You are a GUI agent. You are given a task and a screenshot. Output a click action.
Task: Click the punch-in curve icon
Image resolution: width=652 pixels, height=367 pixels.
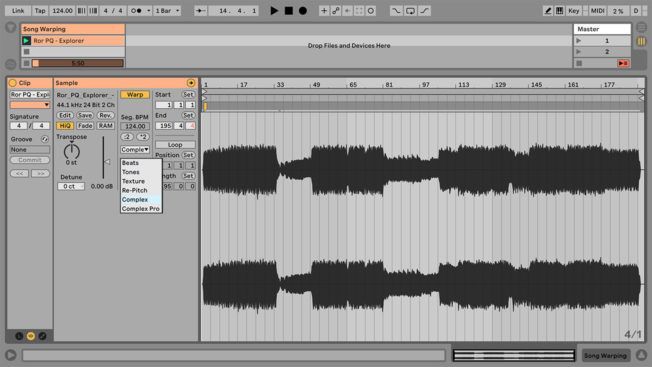coord(396,11)
